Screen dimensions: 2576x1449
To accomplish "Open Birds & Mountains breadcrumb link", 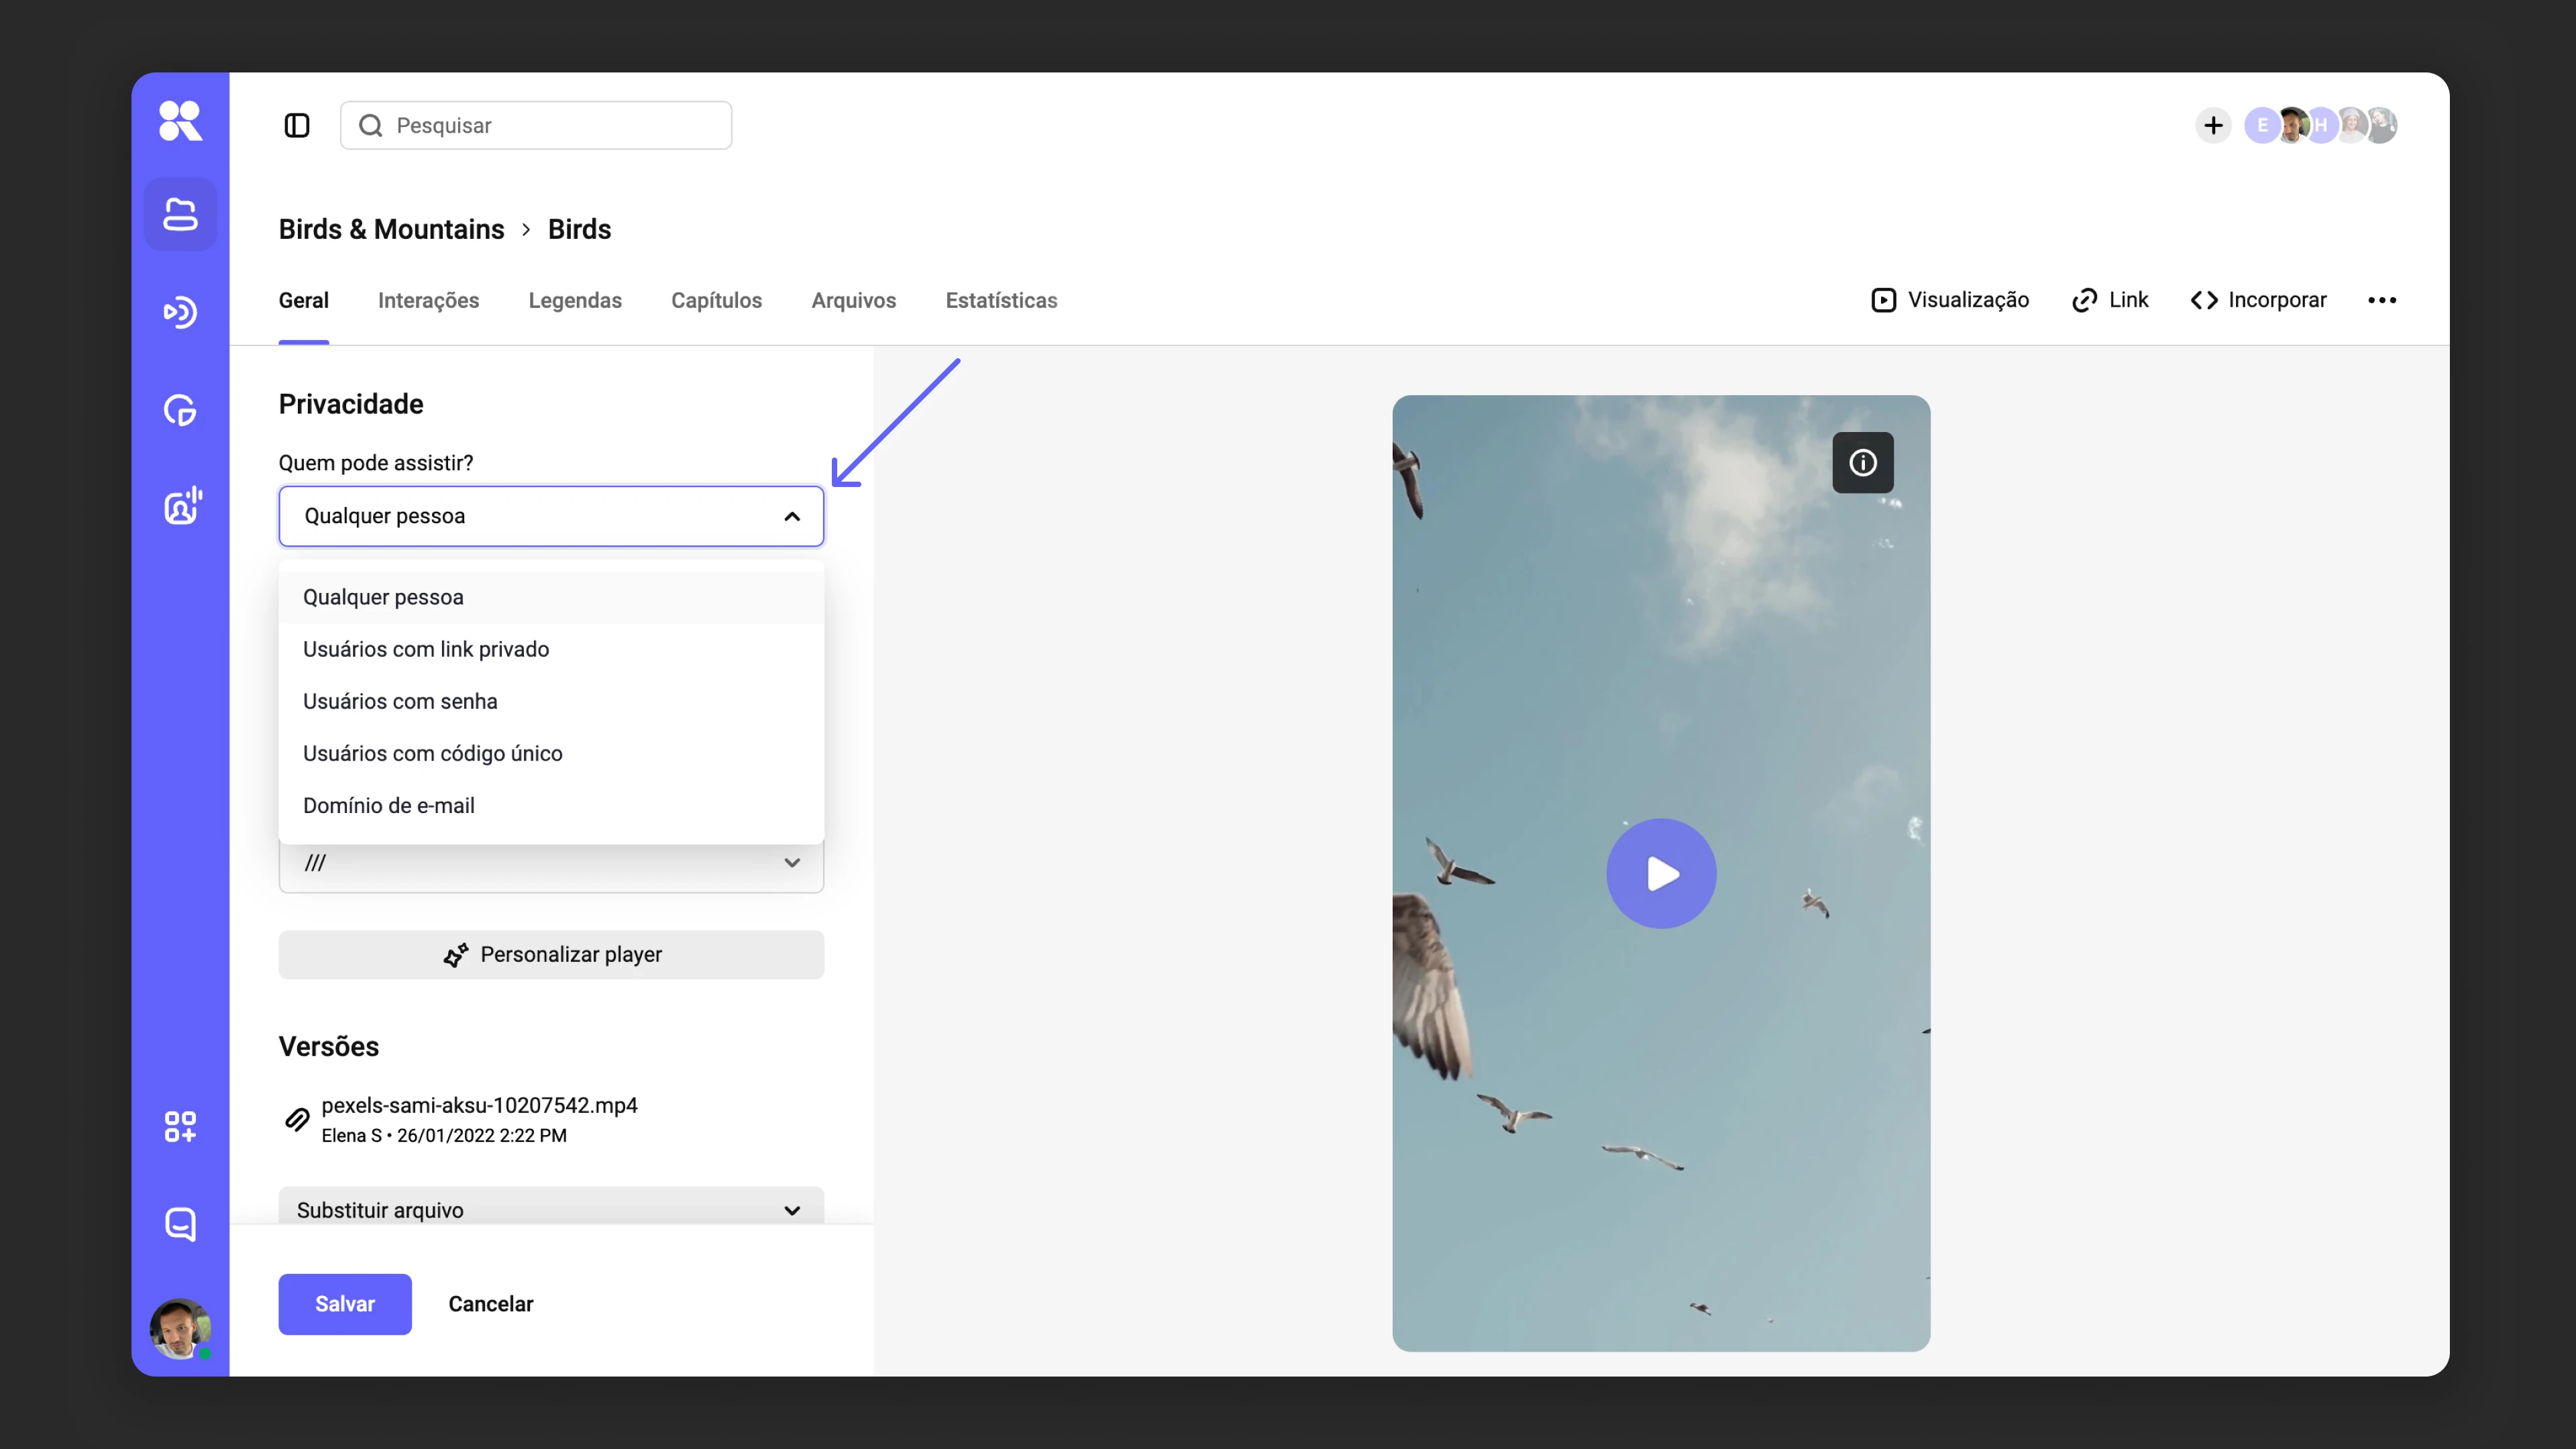I will 391,229.
